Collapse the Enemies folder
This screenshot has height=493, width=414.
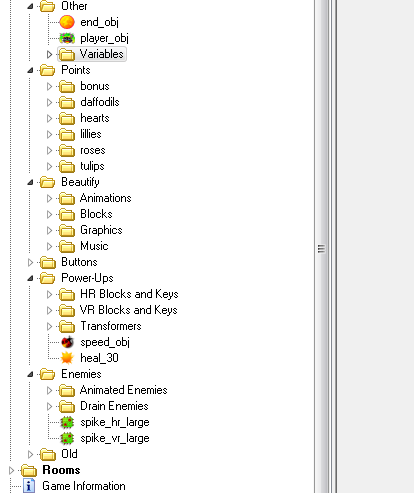30,374
